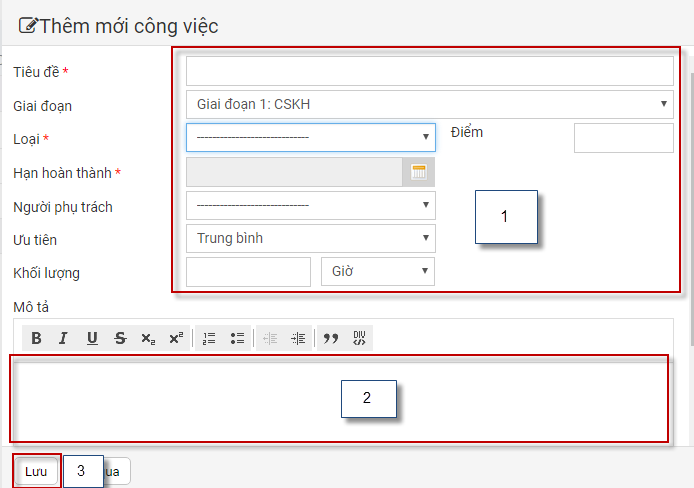Screen dimensions: 694x488
Task: Select the Giờ unit dropdown
Action: click(x=377, y=271)
